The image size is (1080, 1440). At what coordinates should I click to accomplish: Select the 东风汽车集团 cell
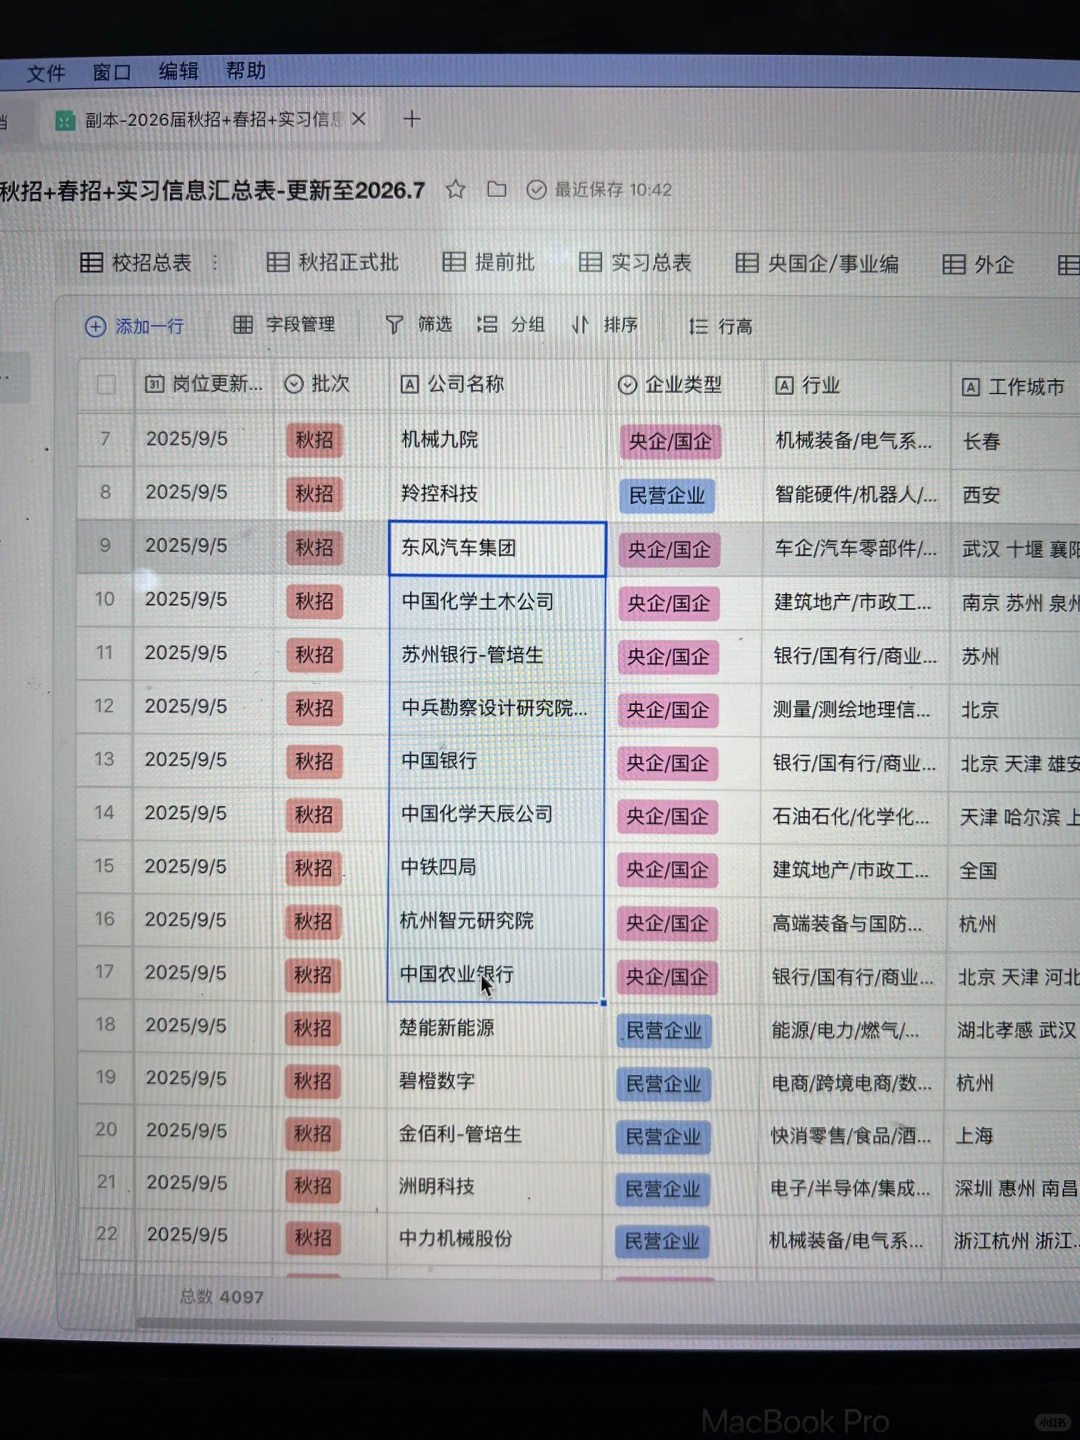click(497, 548)
